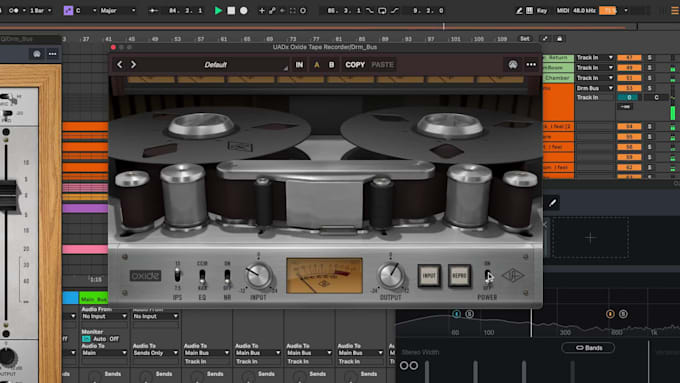Click the pencil icon below track list
This screenshot has height=383, width=680.
[552, 203]
